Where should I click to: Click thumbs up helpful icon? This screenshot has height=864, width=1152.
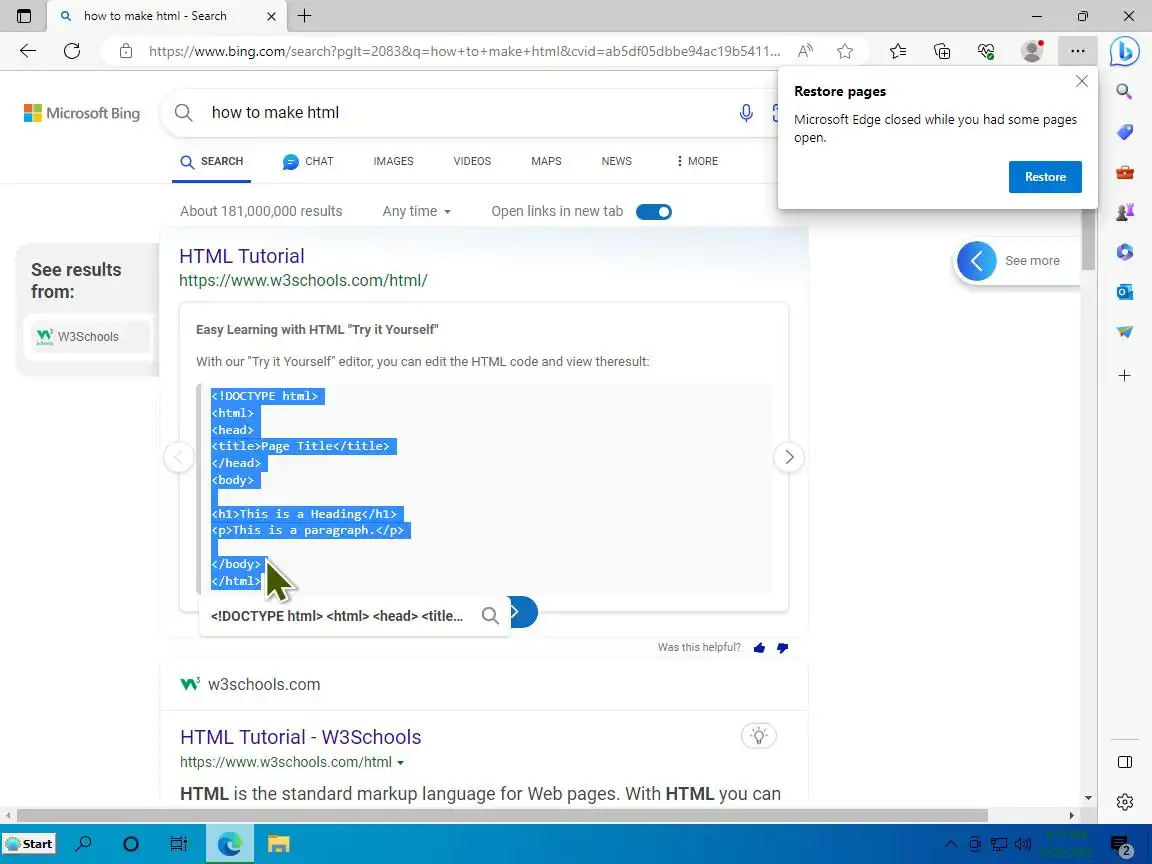(x=759, y=647)
